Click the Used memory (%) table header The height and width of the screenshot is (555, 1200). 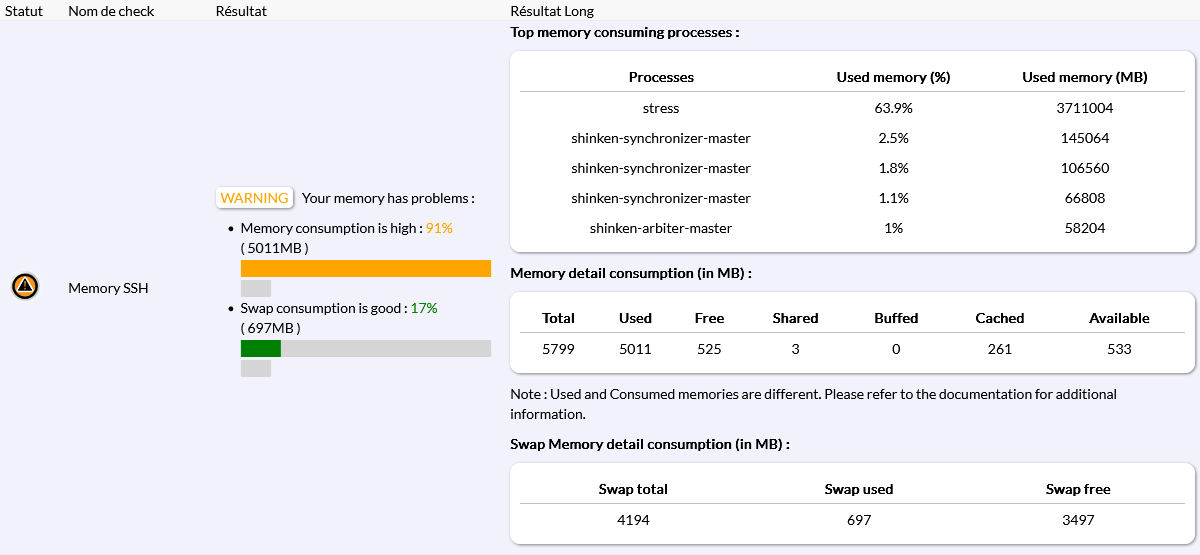[x=893, y=77]
